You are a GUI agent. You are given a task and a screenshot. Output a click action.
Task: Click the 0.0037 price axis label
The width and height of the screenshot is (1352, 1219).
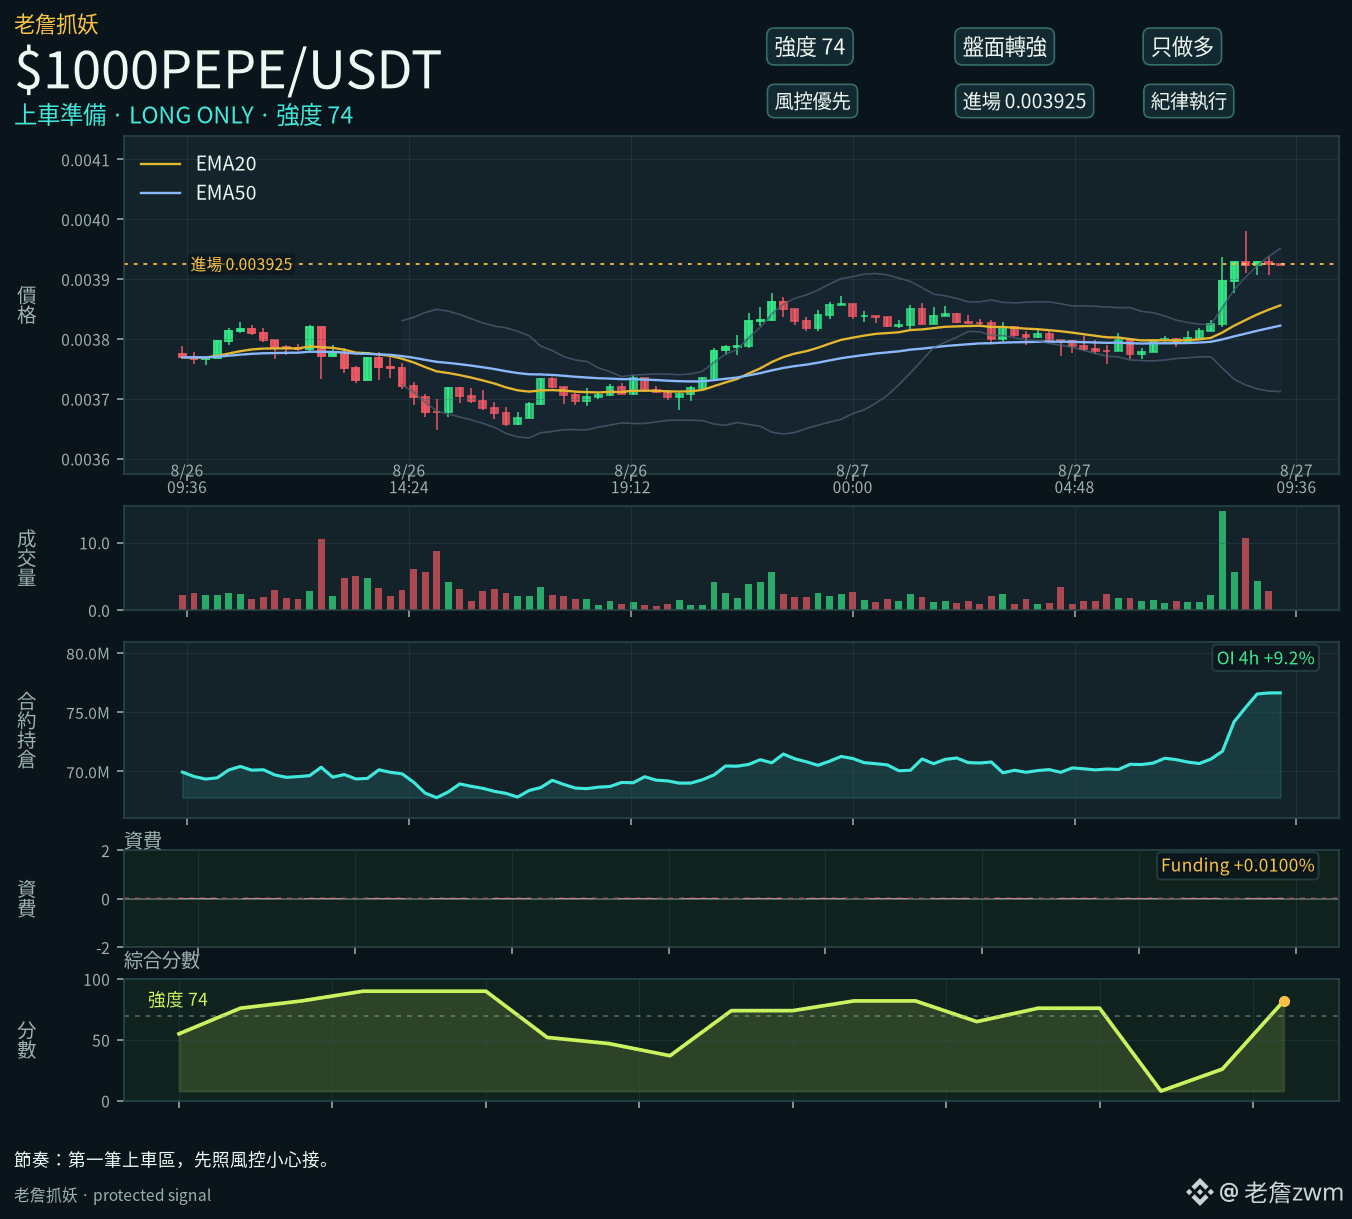click(85, 401)
